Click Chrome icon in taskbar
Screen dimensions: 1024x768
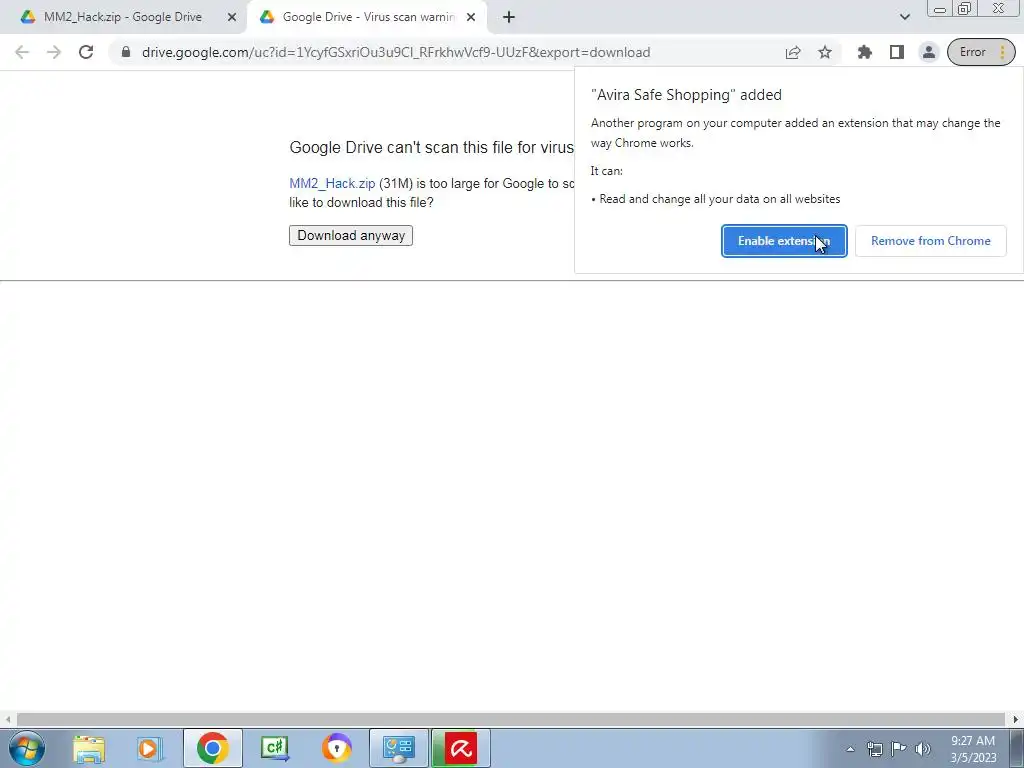pyautogui.click(x=212, y=748)
